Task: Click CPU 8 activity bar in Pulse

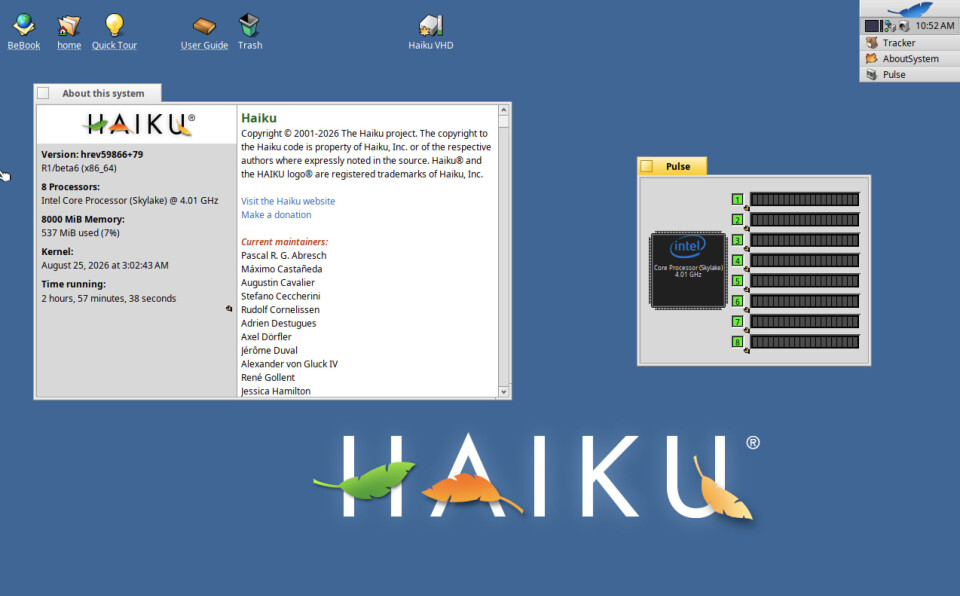Action: point(804,342)
